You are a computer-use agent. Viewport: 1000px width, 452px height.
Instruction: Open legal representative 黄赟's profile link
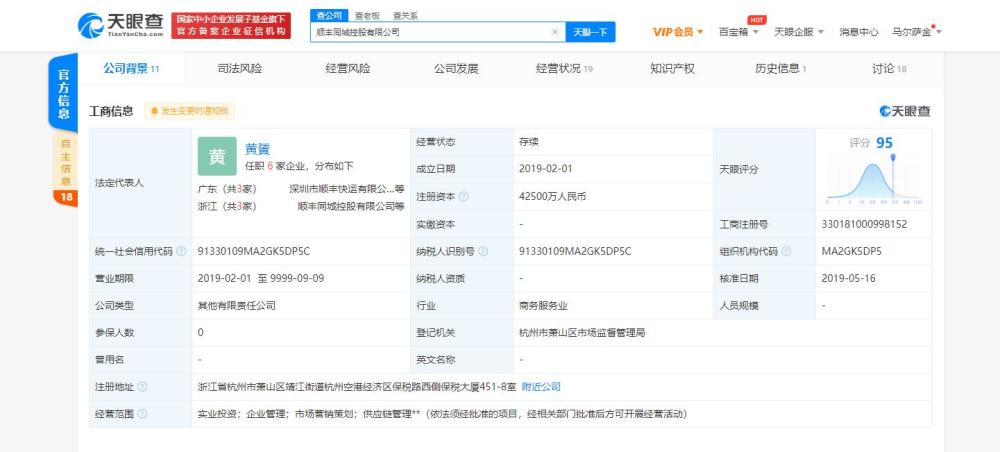[258, 149]
